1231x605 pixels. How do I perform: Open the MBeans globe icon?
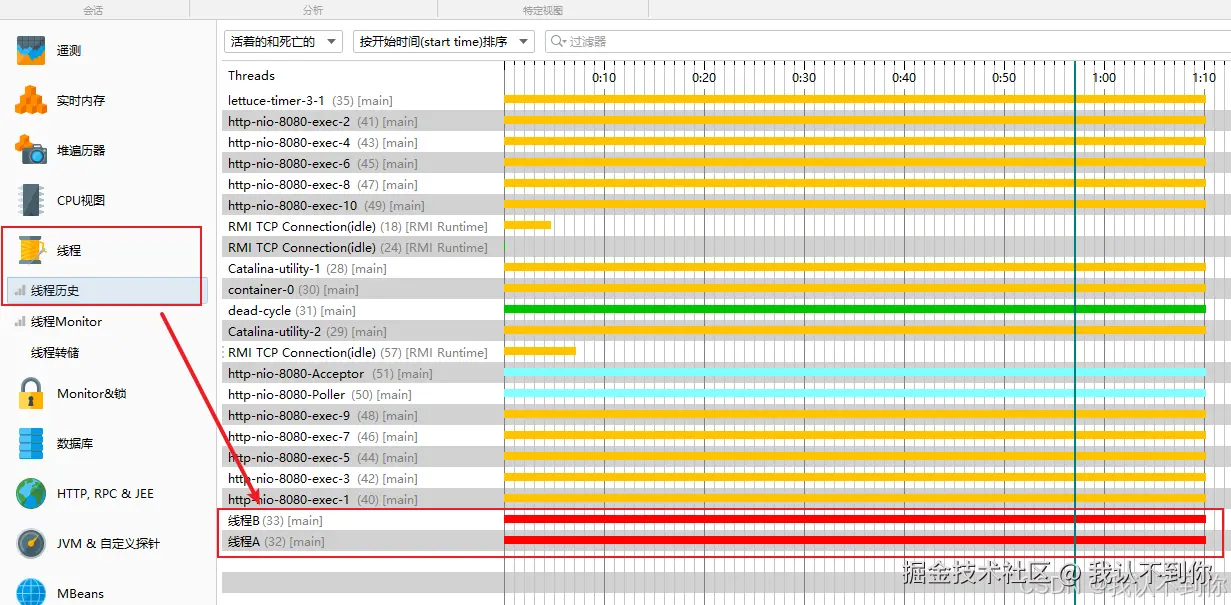tap(31, 592)
